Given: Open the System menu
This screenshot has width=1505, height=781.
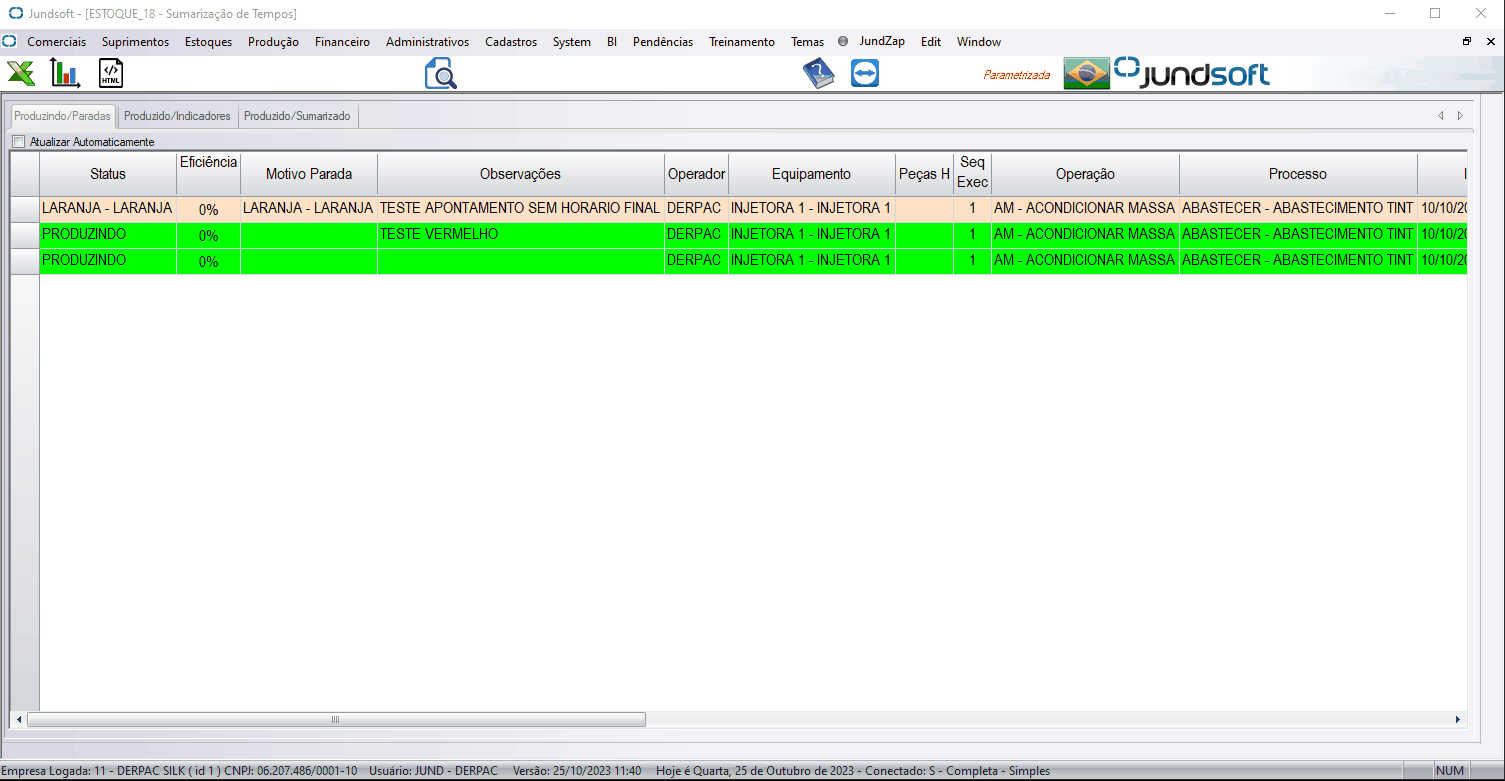Looking at the screenshot, I should pos(571,42).
